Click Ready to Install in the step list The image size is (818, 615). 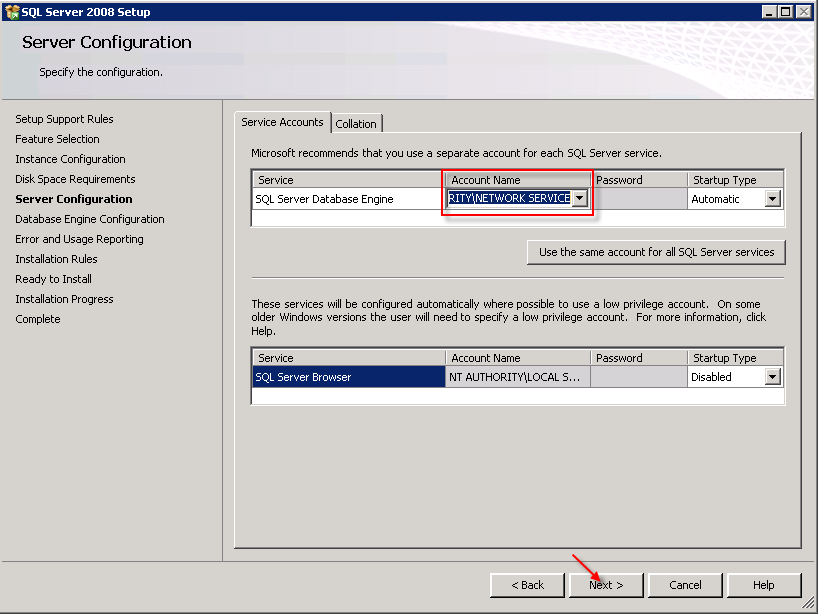point(53,279)
